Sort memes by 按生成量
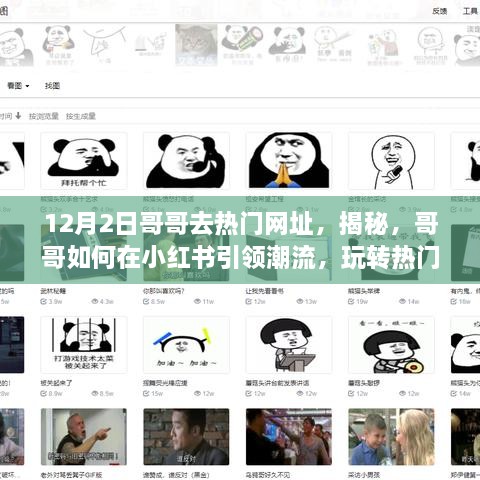This screenshot has height=480, width=480. (81, 116)
